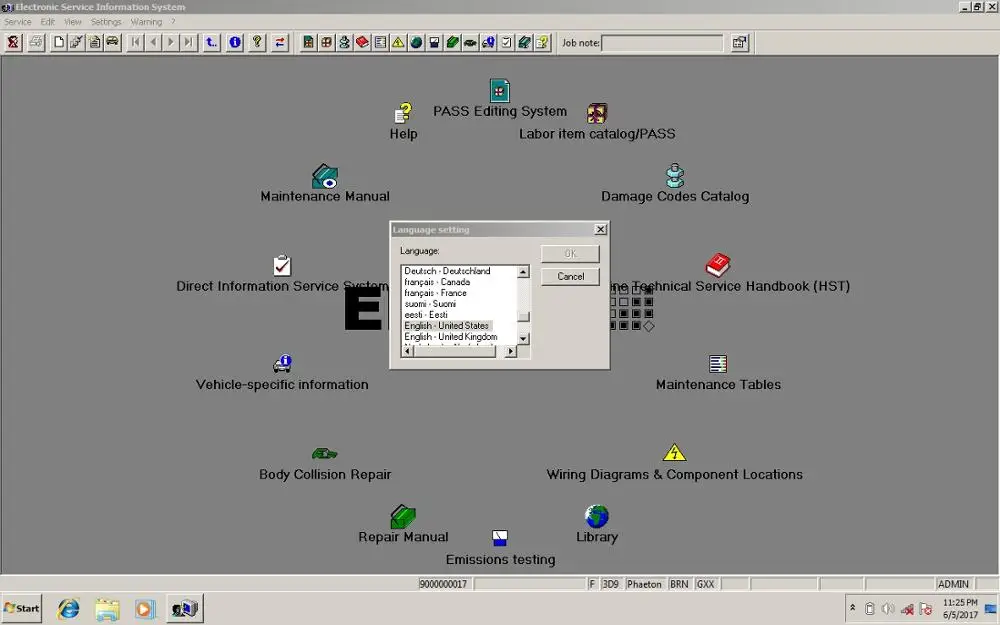Open the Edit menu
The width and height of the screenshot is (1000, 625).
click(48, 22)
